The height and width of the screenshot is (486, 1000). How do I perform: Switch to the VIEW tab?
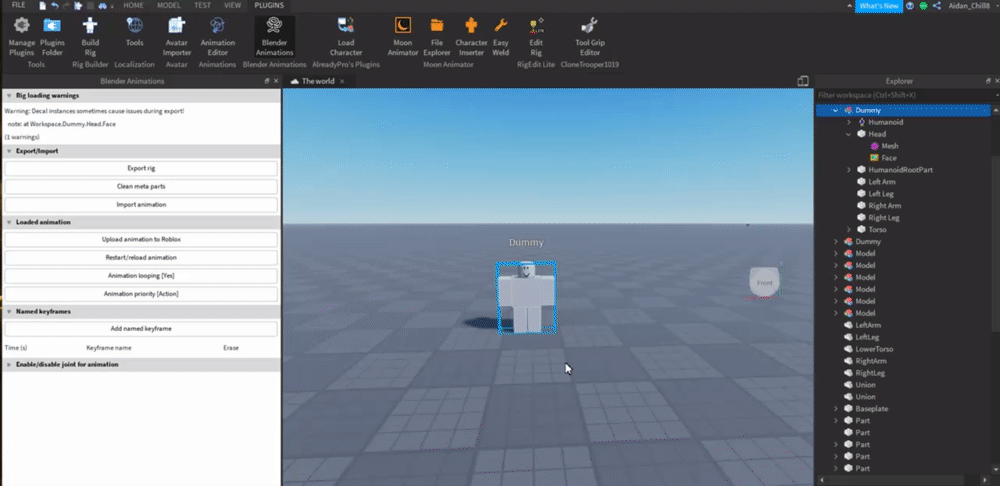coord(233,5)
